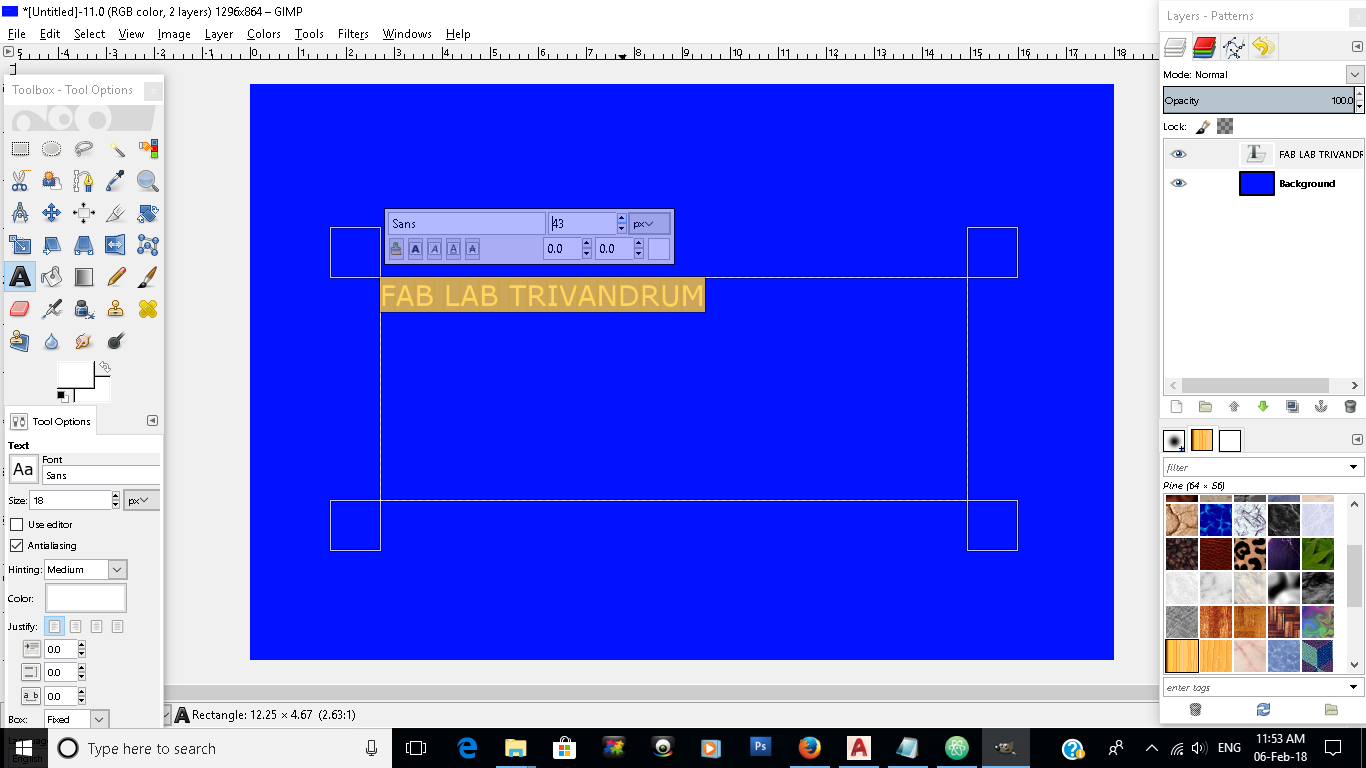Open size unit px dropdown in Tool Options

[x=142, y=500]
